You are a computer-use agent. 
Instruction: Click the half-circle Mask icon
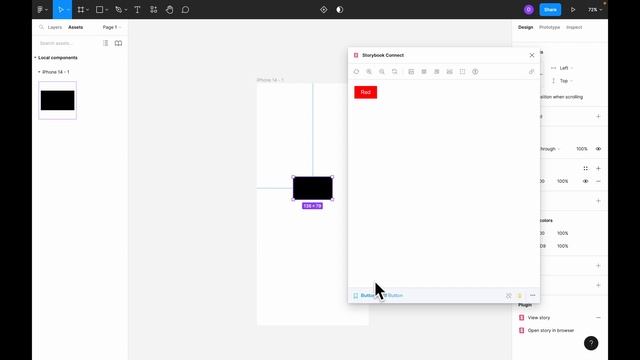(x=340, y=9)
